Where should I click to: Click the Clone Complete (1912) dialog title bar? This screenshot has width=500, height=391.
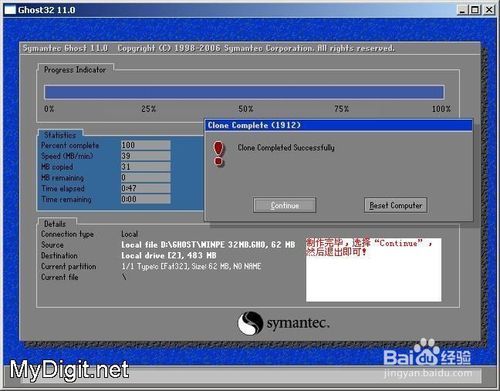pyautogui.click(x=338, y=125)
